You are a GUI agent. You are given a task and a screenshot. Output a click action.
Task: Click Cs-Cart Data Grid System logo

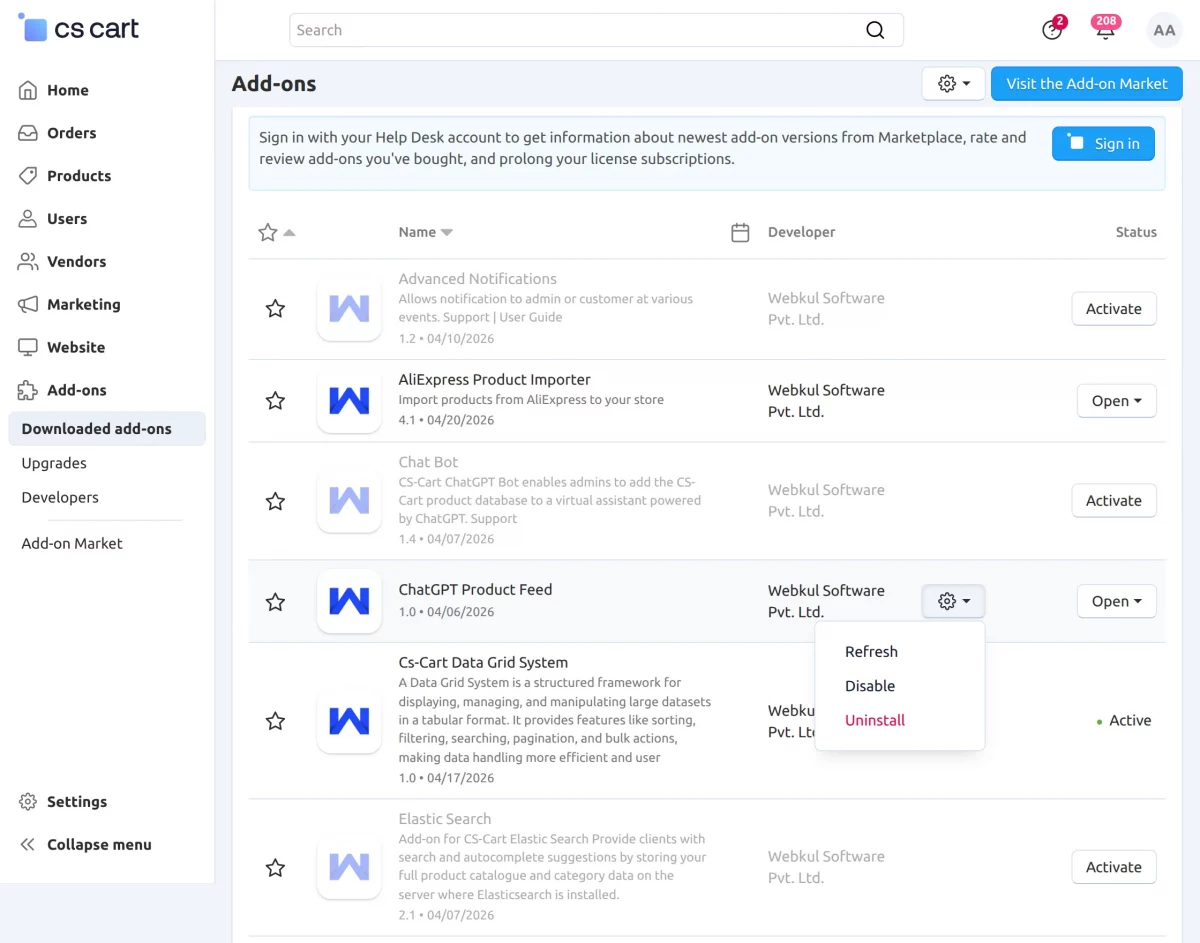[x=349, y=721]
